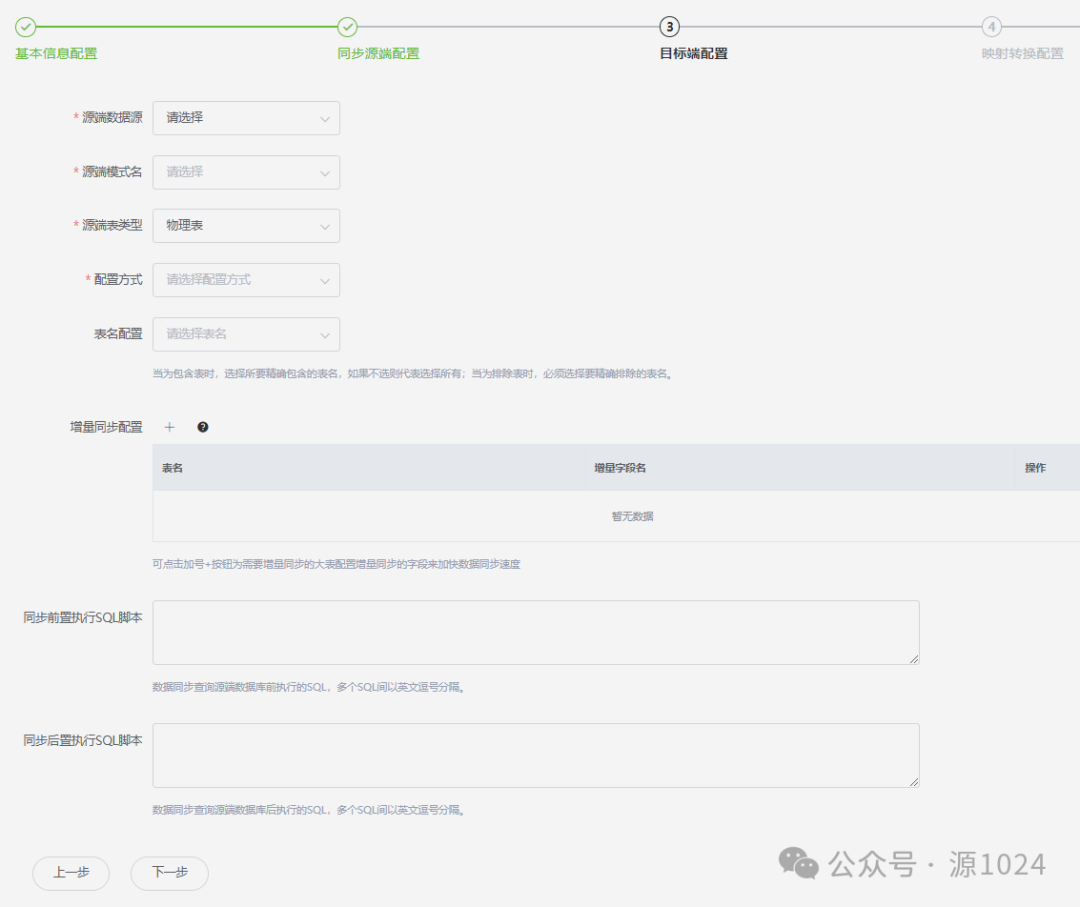Open the 配置方式 dropdown
1080x907 pixels.
tap(246, 280)
